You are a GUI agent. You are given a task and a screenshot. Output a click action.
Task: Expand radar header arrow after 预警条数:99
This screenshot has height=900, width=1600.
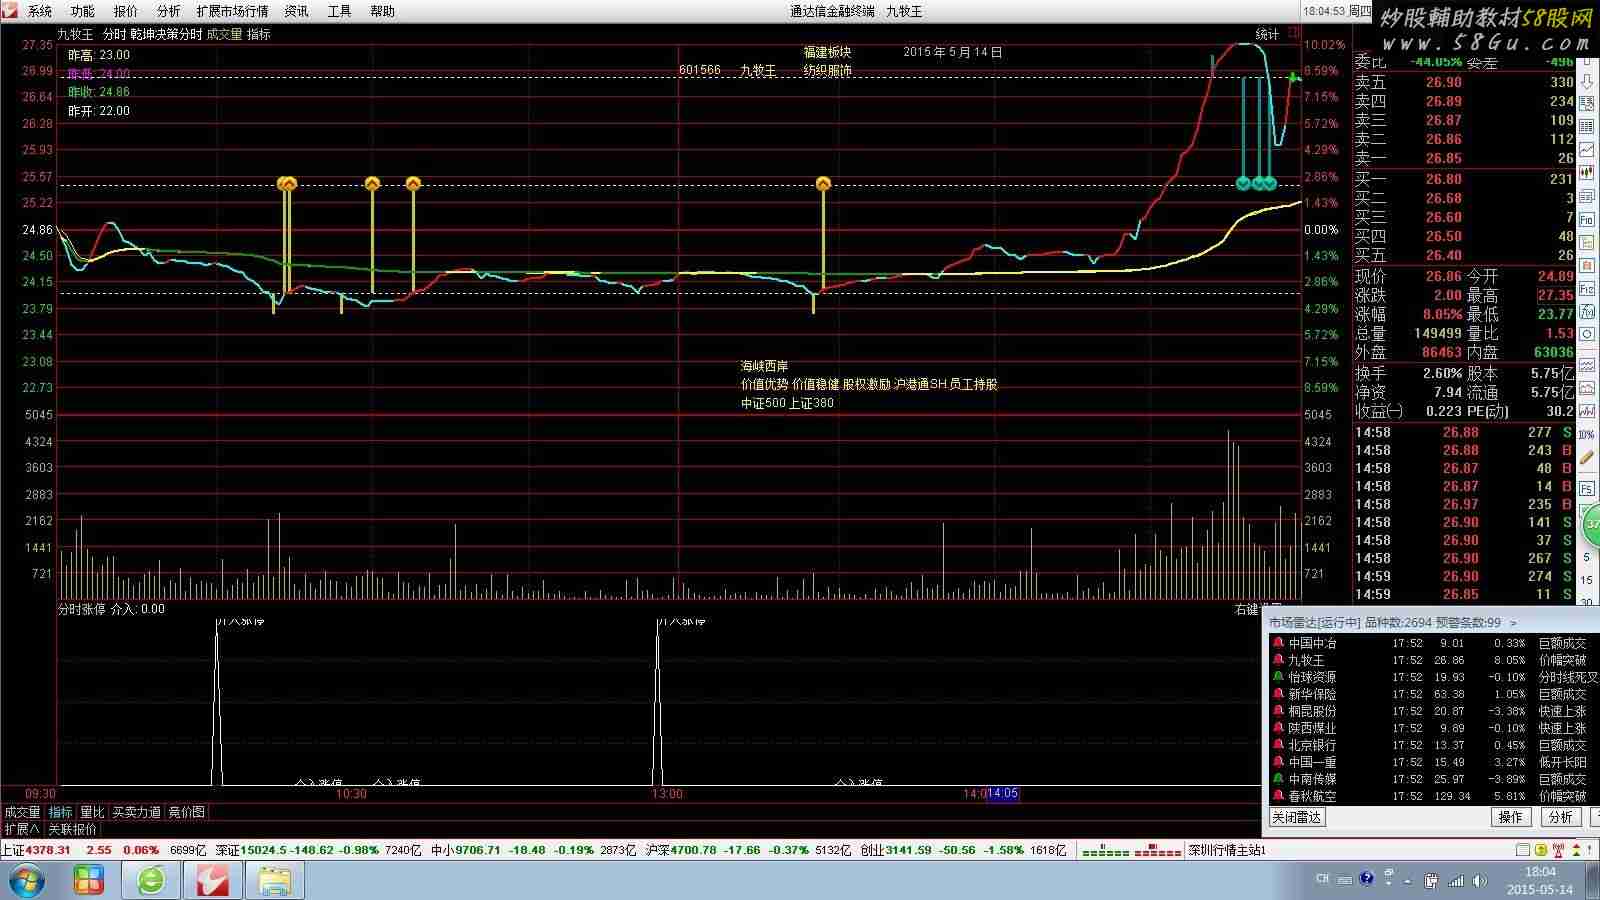[1513, 622]
